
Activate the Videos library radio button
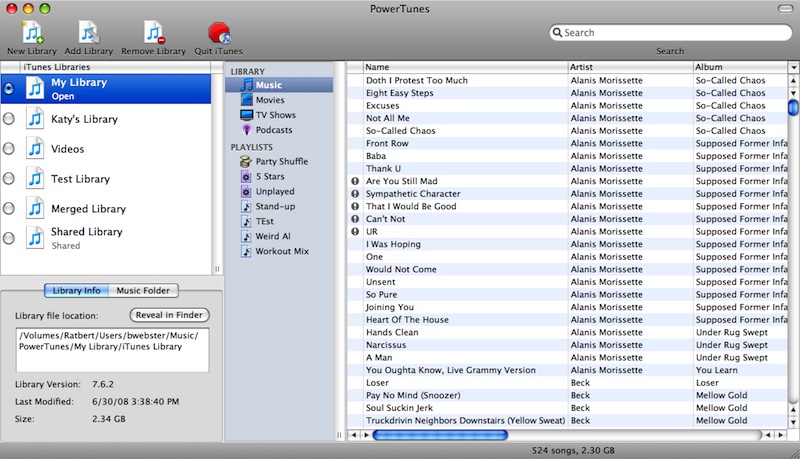[x=9, y=149]
